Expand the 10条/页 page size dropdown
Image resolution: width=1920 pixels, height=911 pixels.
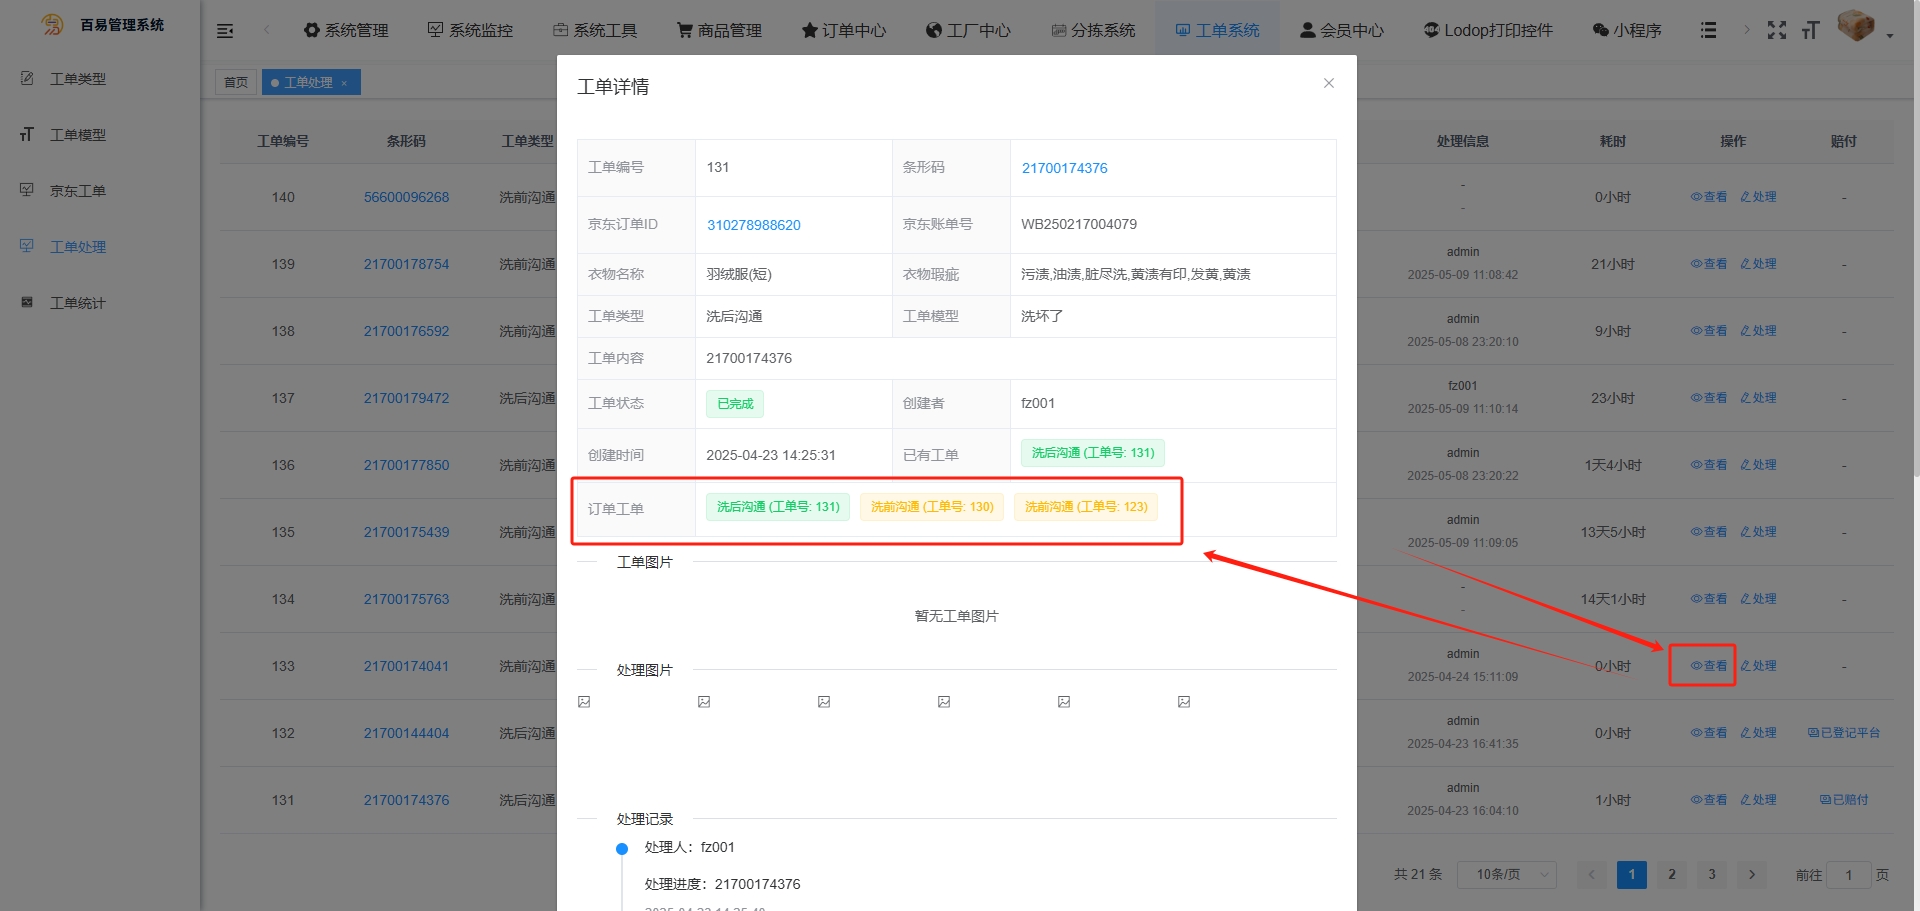pos(1507,875)
